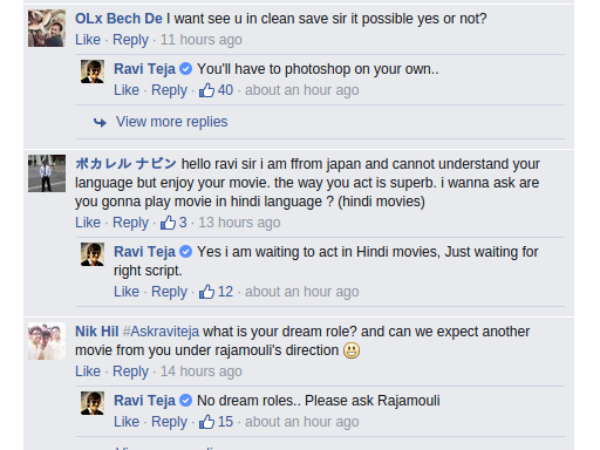Image resolution: width=600 pixels, height=450 pixels.
Task: Click the thumbs-up icon showing 12 likes
Action: 207,291
